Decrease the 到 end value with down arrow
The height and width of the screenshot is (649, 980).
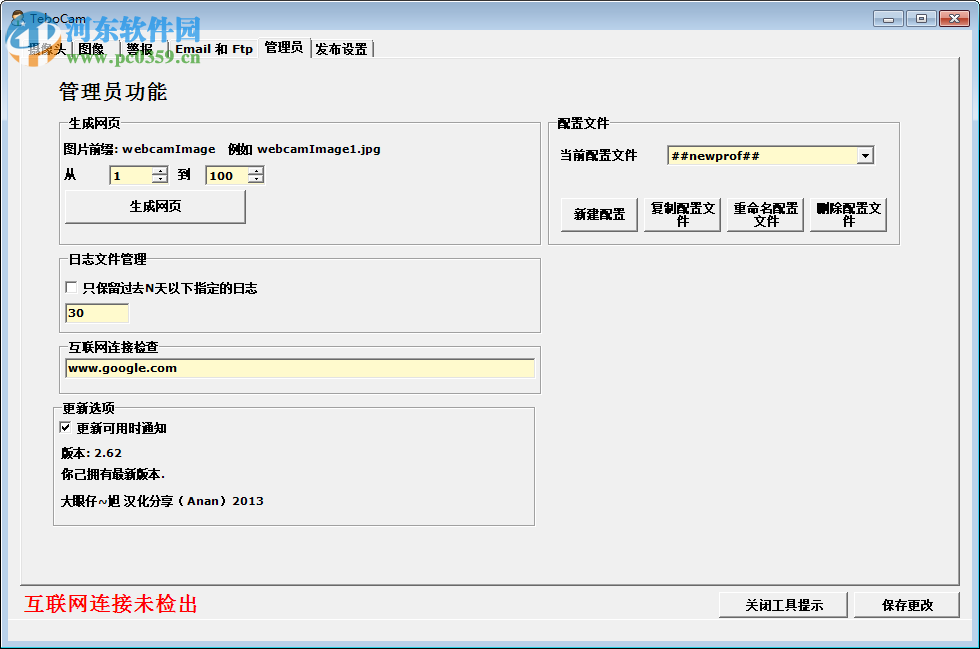256,179
